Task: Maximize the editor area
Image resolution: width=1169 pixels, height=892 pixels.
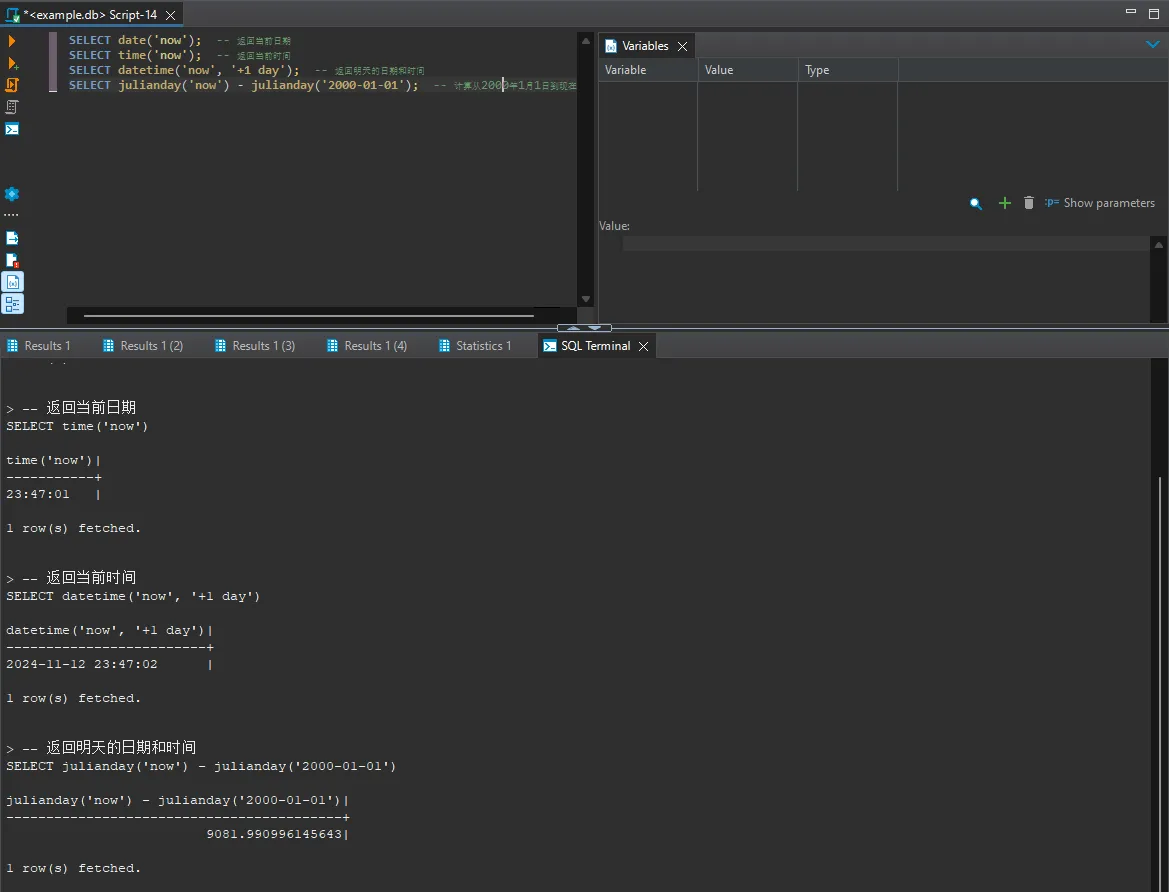Action: (x=1154, y=13)
